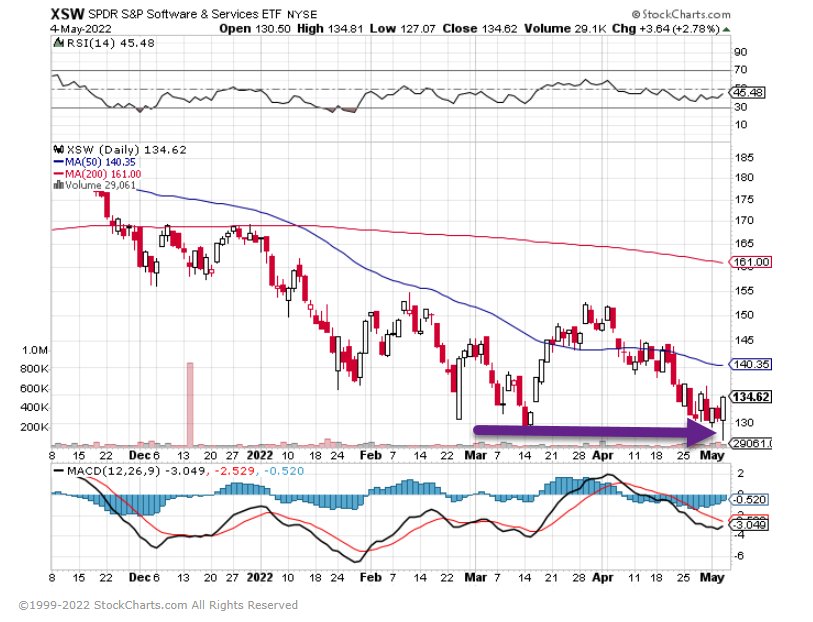
Task: Click the Feb label under the price chart
Action: pyautogui.click(x=371, y=456)
